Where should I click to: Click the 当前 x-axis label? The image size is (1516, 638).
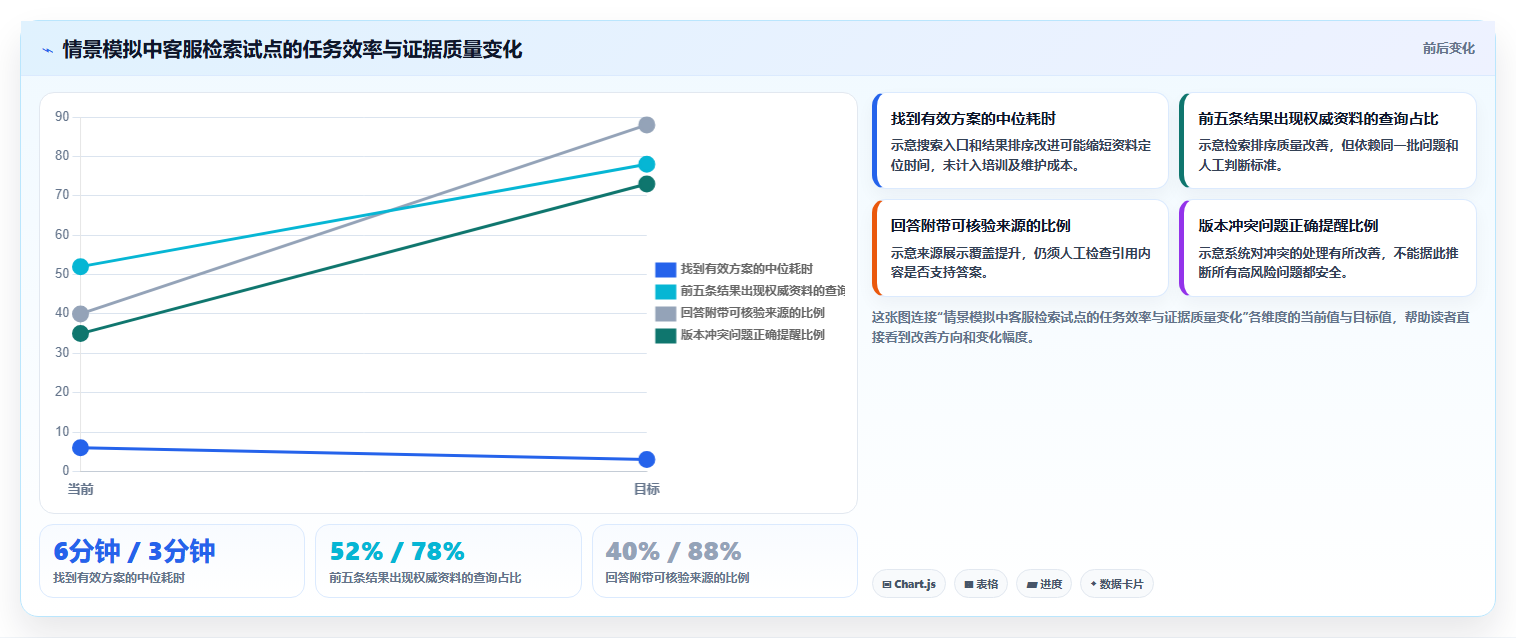click(x=81, y=489)
